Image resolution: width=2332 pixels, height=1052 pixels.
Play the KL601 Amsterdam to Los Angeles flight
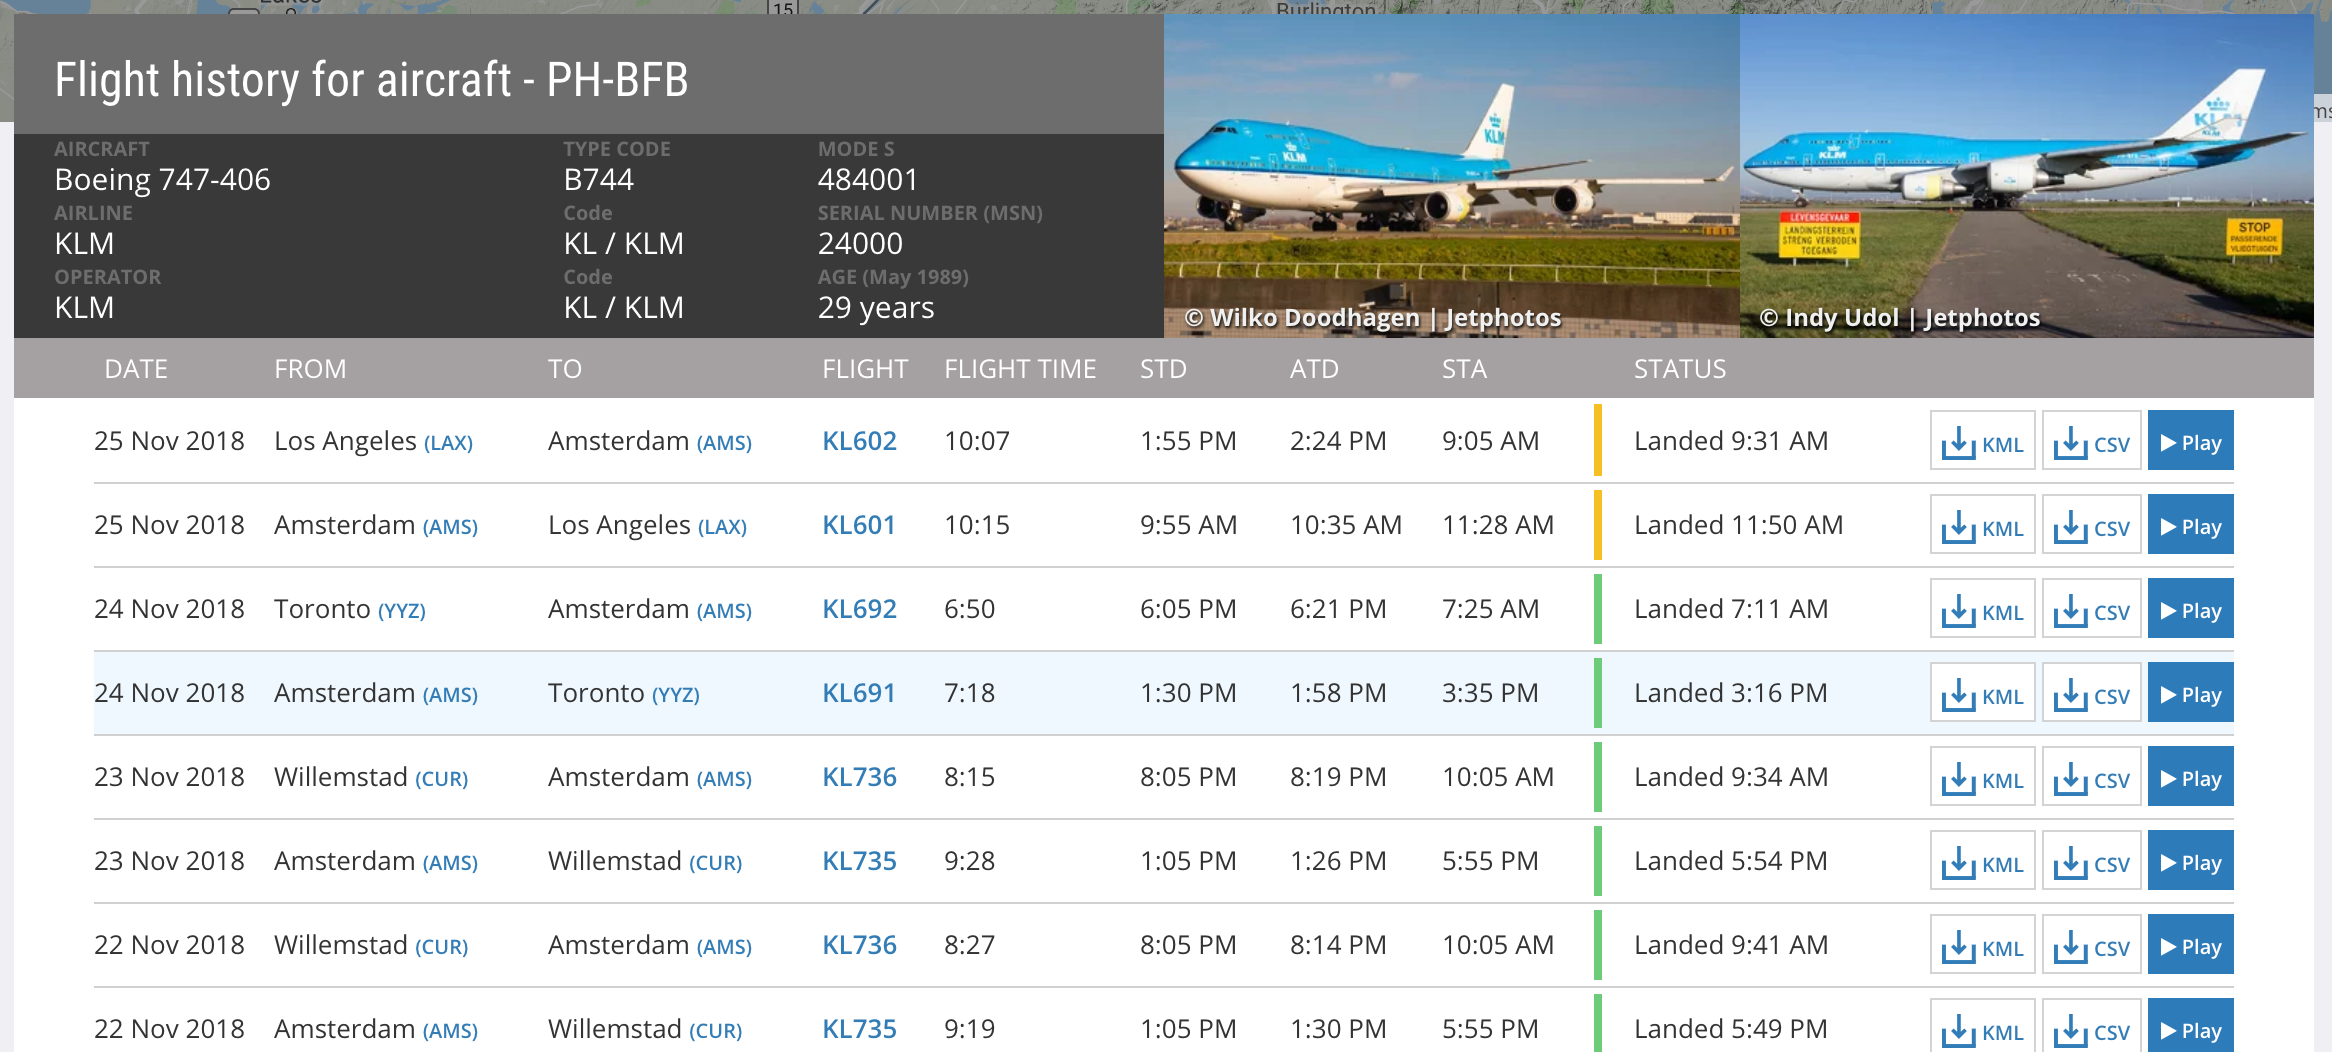click(x=2190, y=525)
